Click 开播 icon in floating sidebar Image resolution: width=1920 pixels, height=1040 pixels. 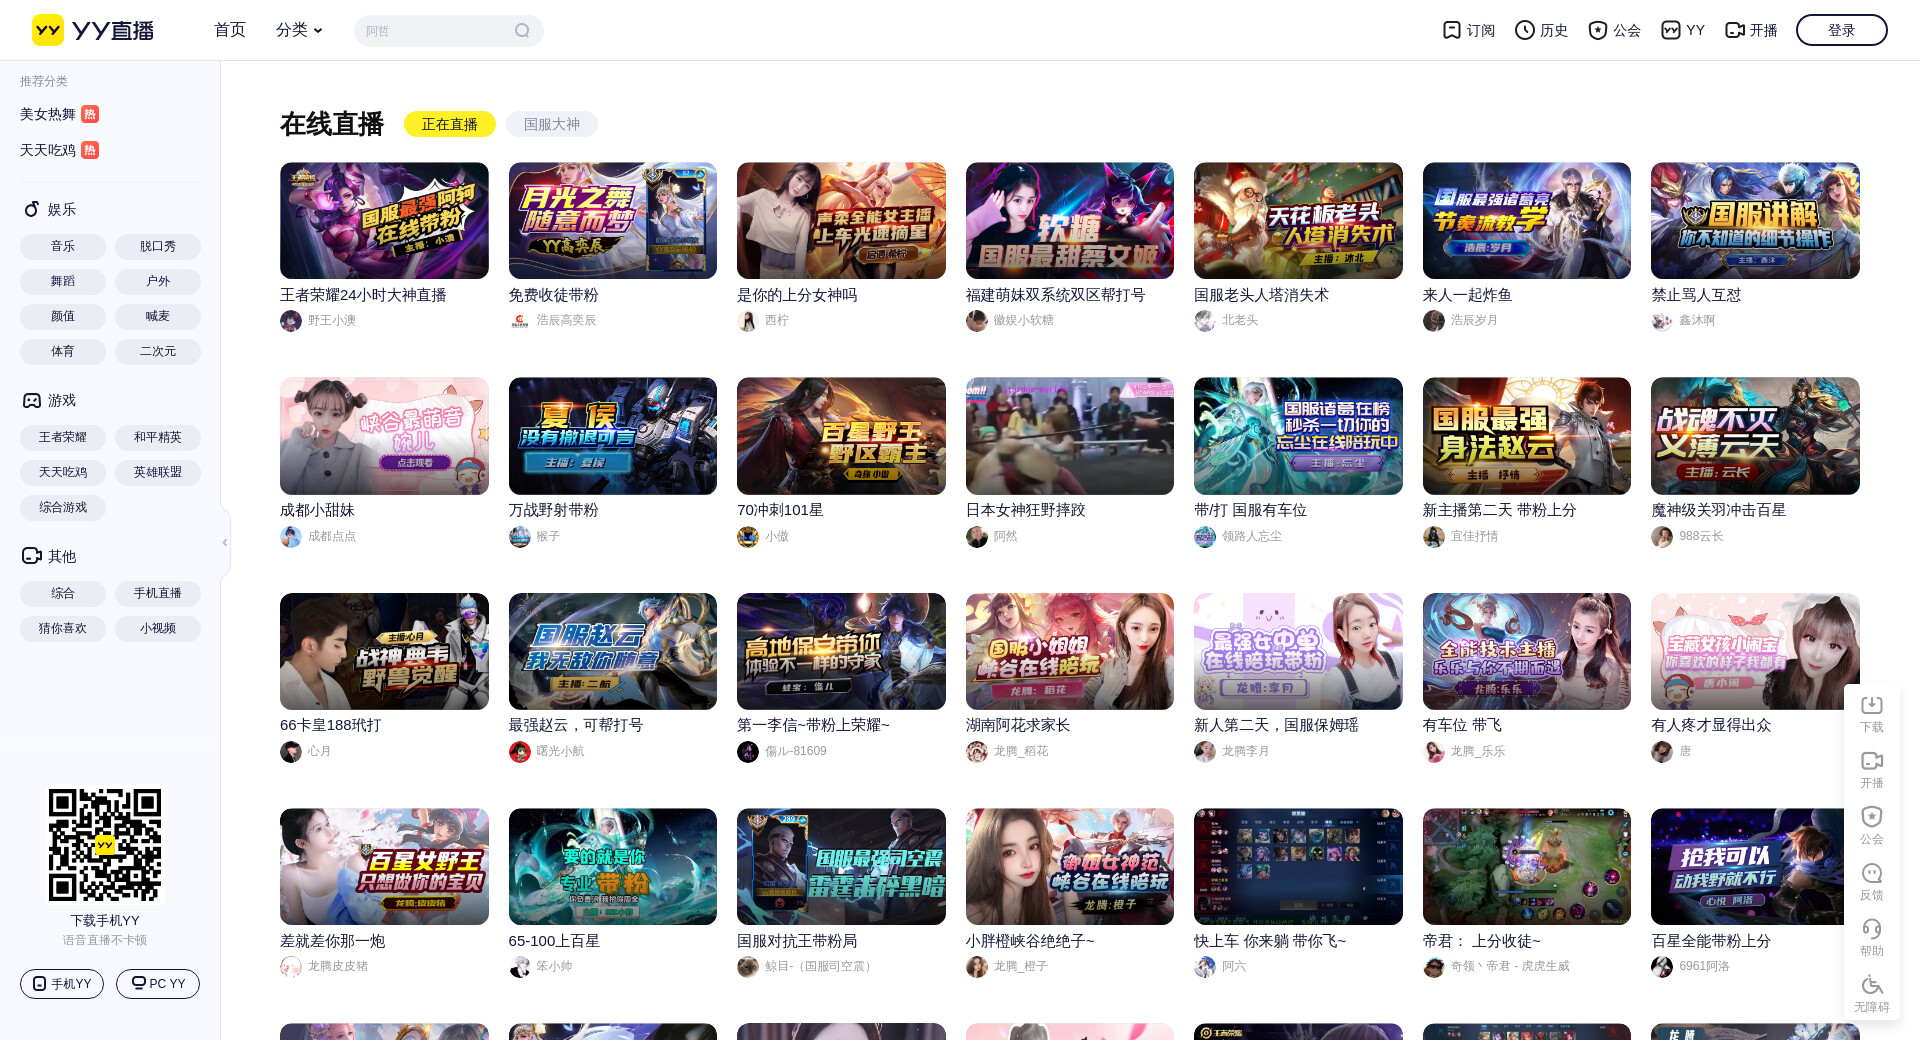click(1872, 761)
